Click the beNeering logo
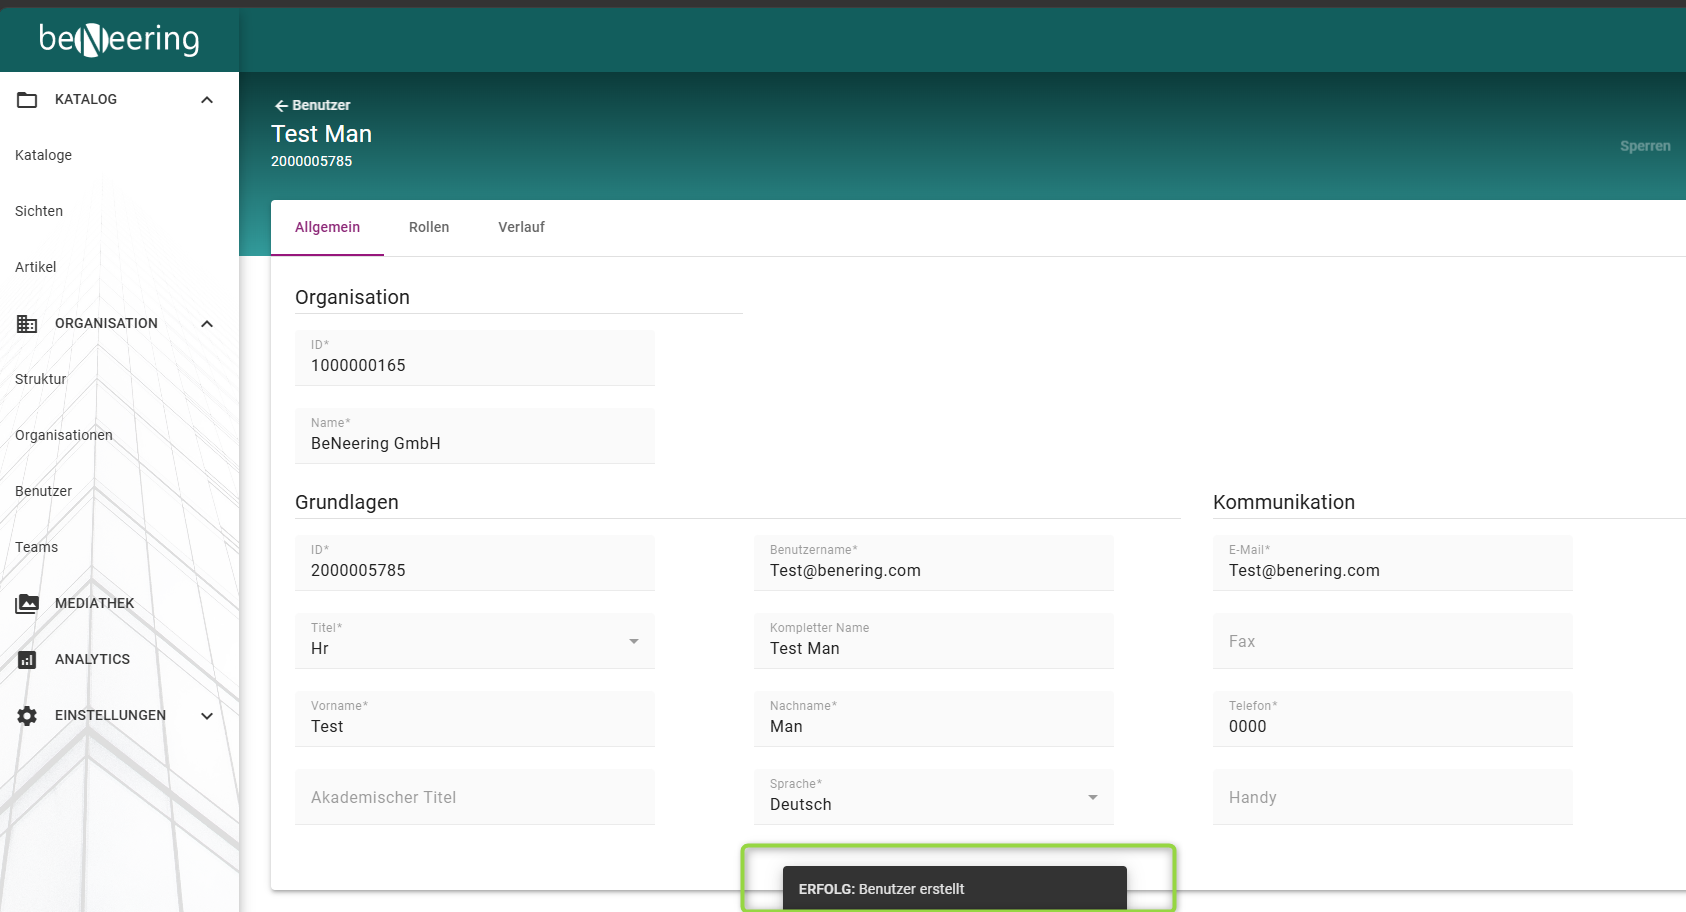 pos(119,39)
